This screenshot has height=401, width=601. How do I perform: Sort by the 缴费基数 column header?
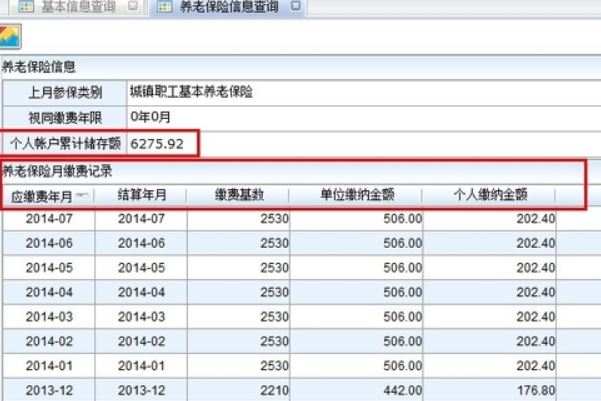point(239,195)
